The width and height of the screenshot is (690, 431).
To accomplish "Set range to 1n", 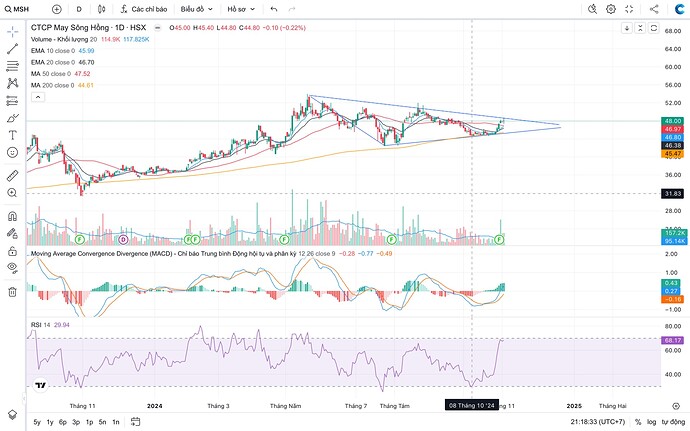I will pyautogui.click(x=116, y=422).
